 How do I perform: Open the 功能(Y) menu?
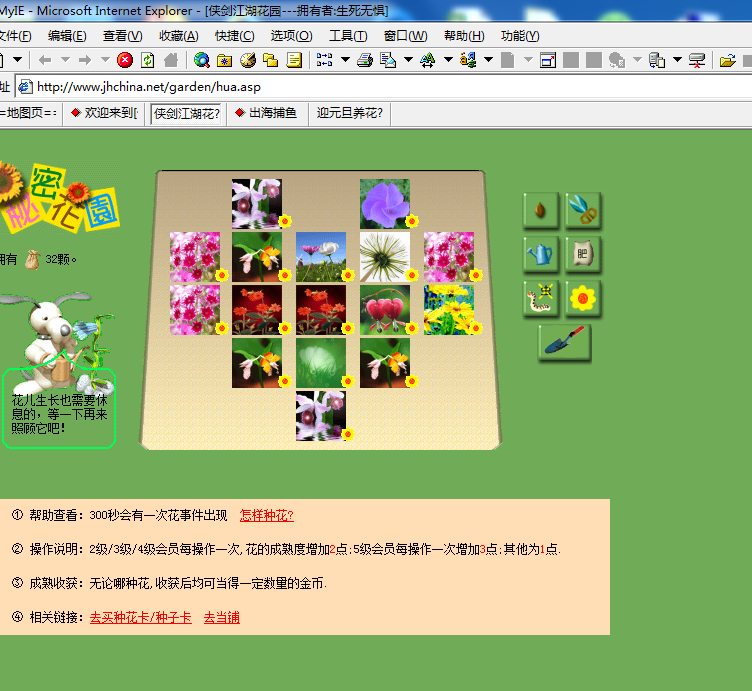tap(520, 36)
